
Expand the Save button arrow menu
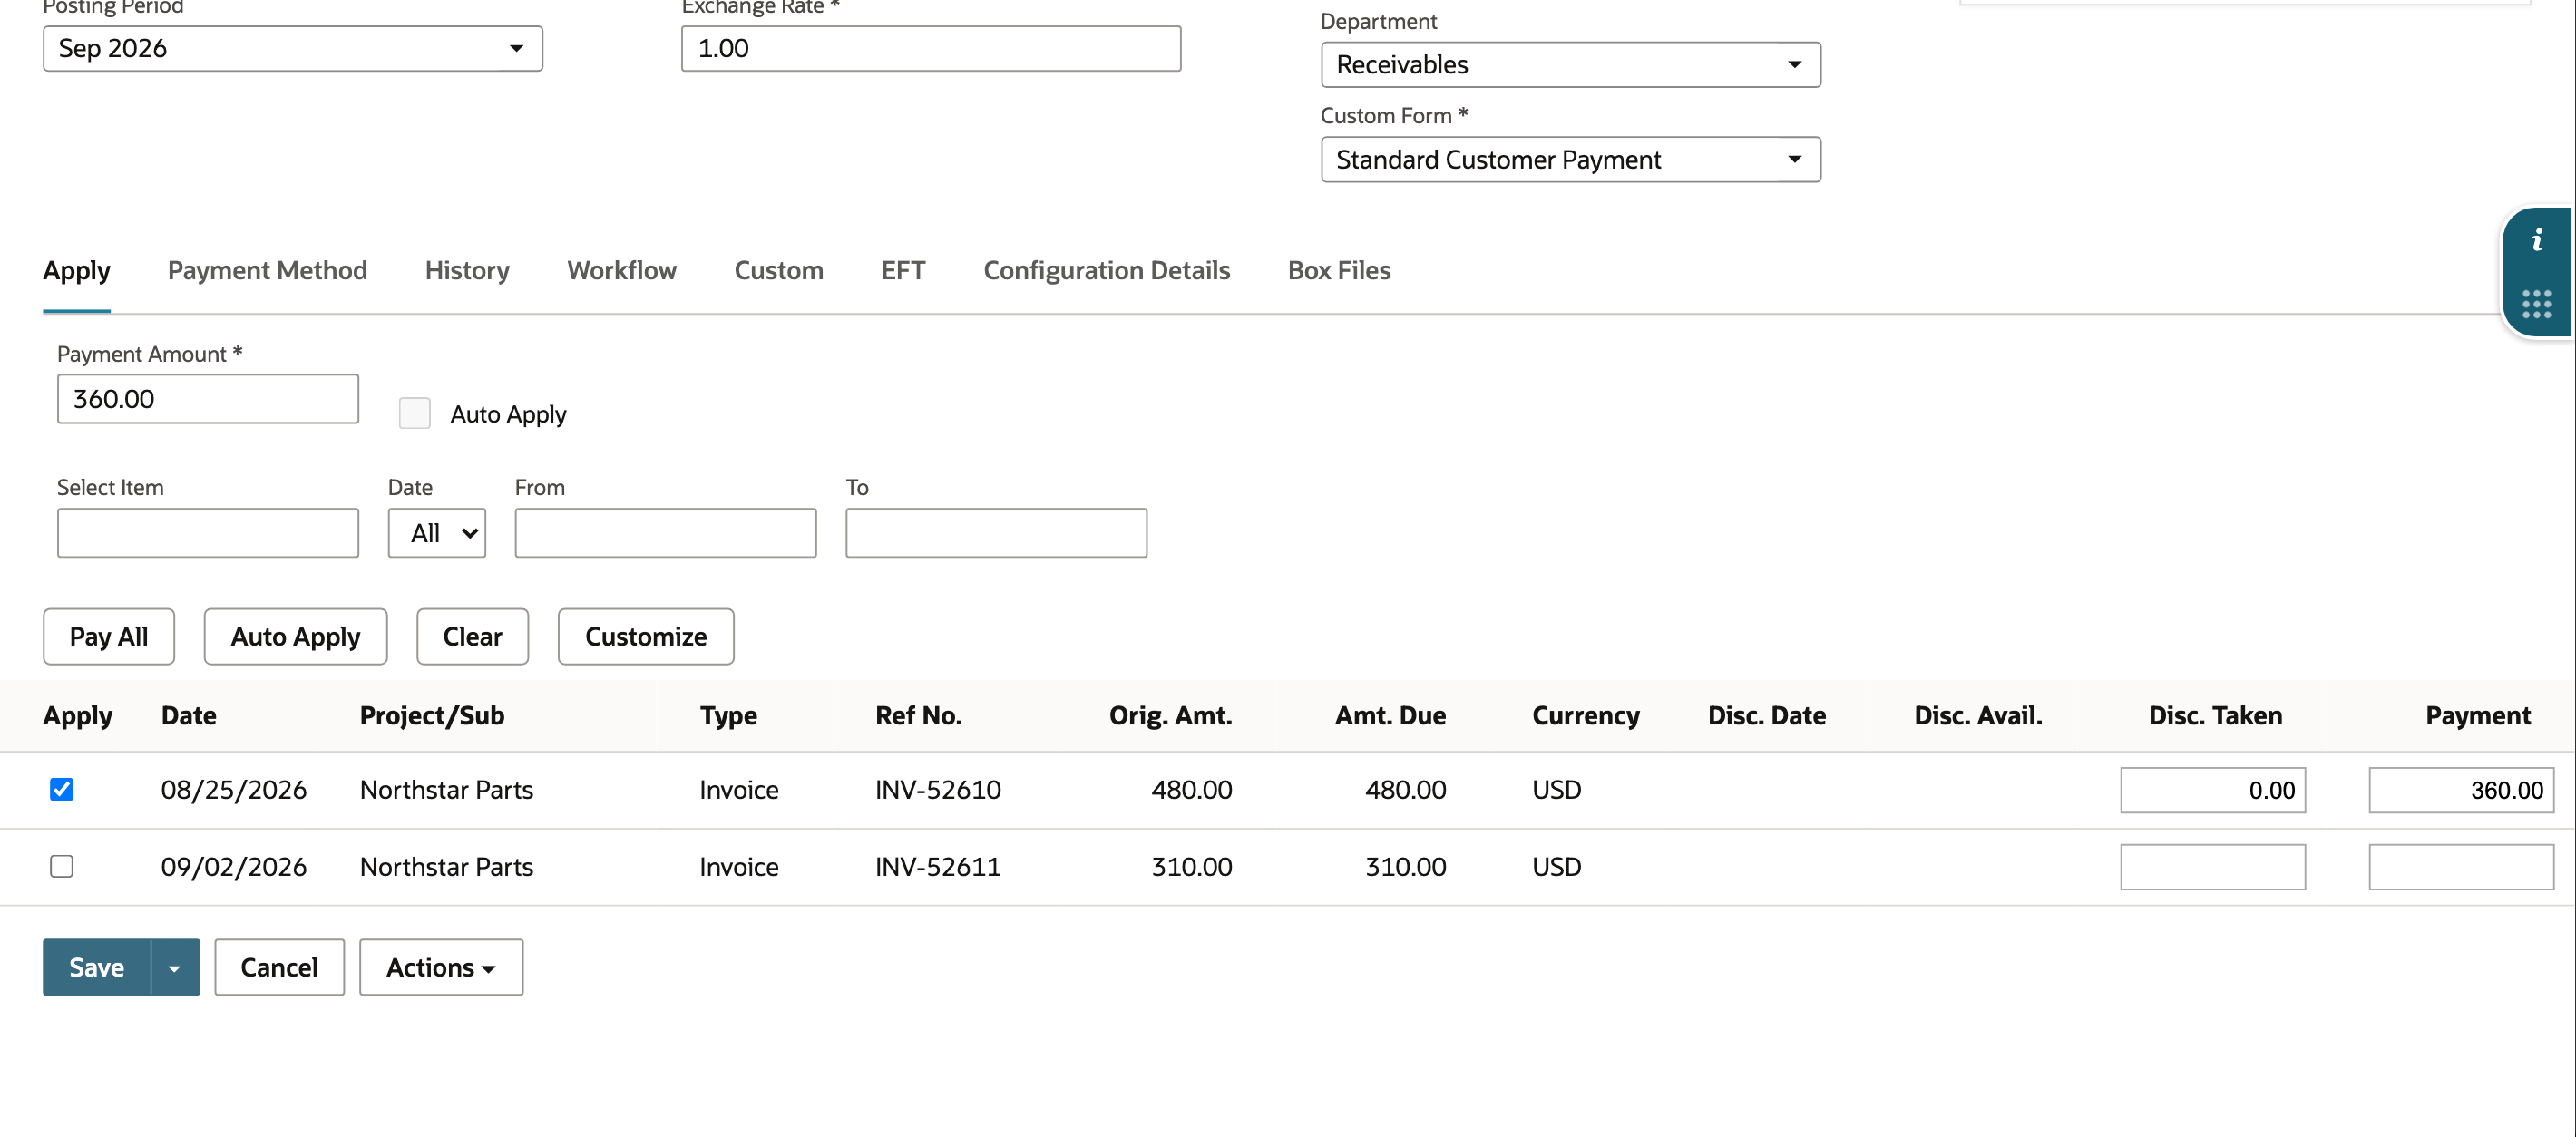pyautogui.click(x=174, y=967)
